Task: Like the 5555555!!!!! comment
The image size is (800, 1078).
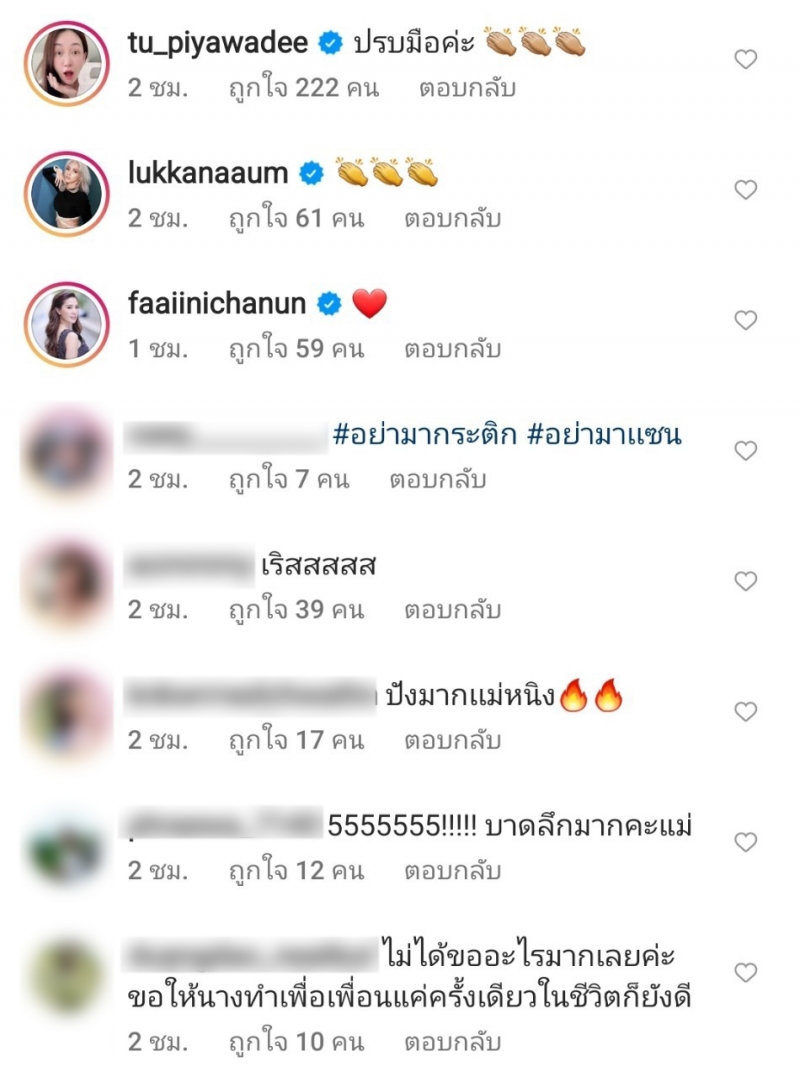Action: [746, 842]
